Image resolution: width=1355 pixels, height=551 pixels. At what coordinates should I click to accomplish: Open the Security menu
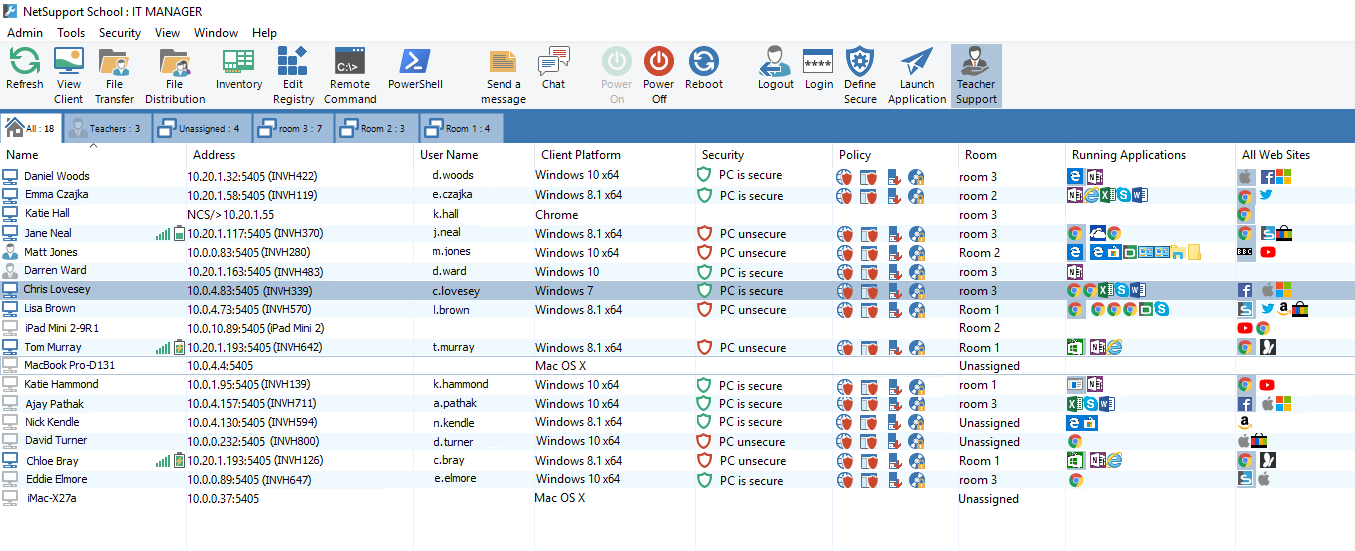click(x=119, y=33)
